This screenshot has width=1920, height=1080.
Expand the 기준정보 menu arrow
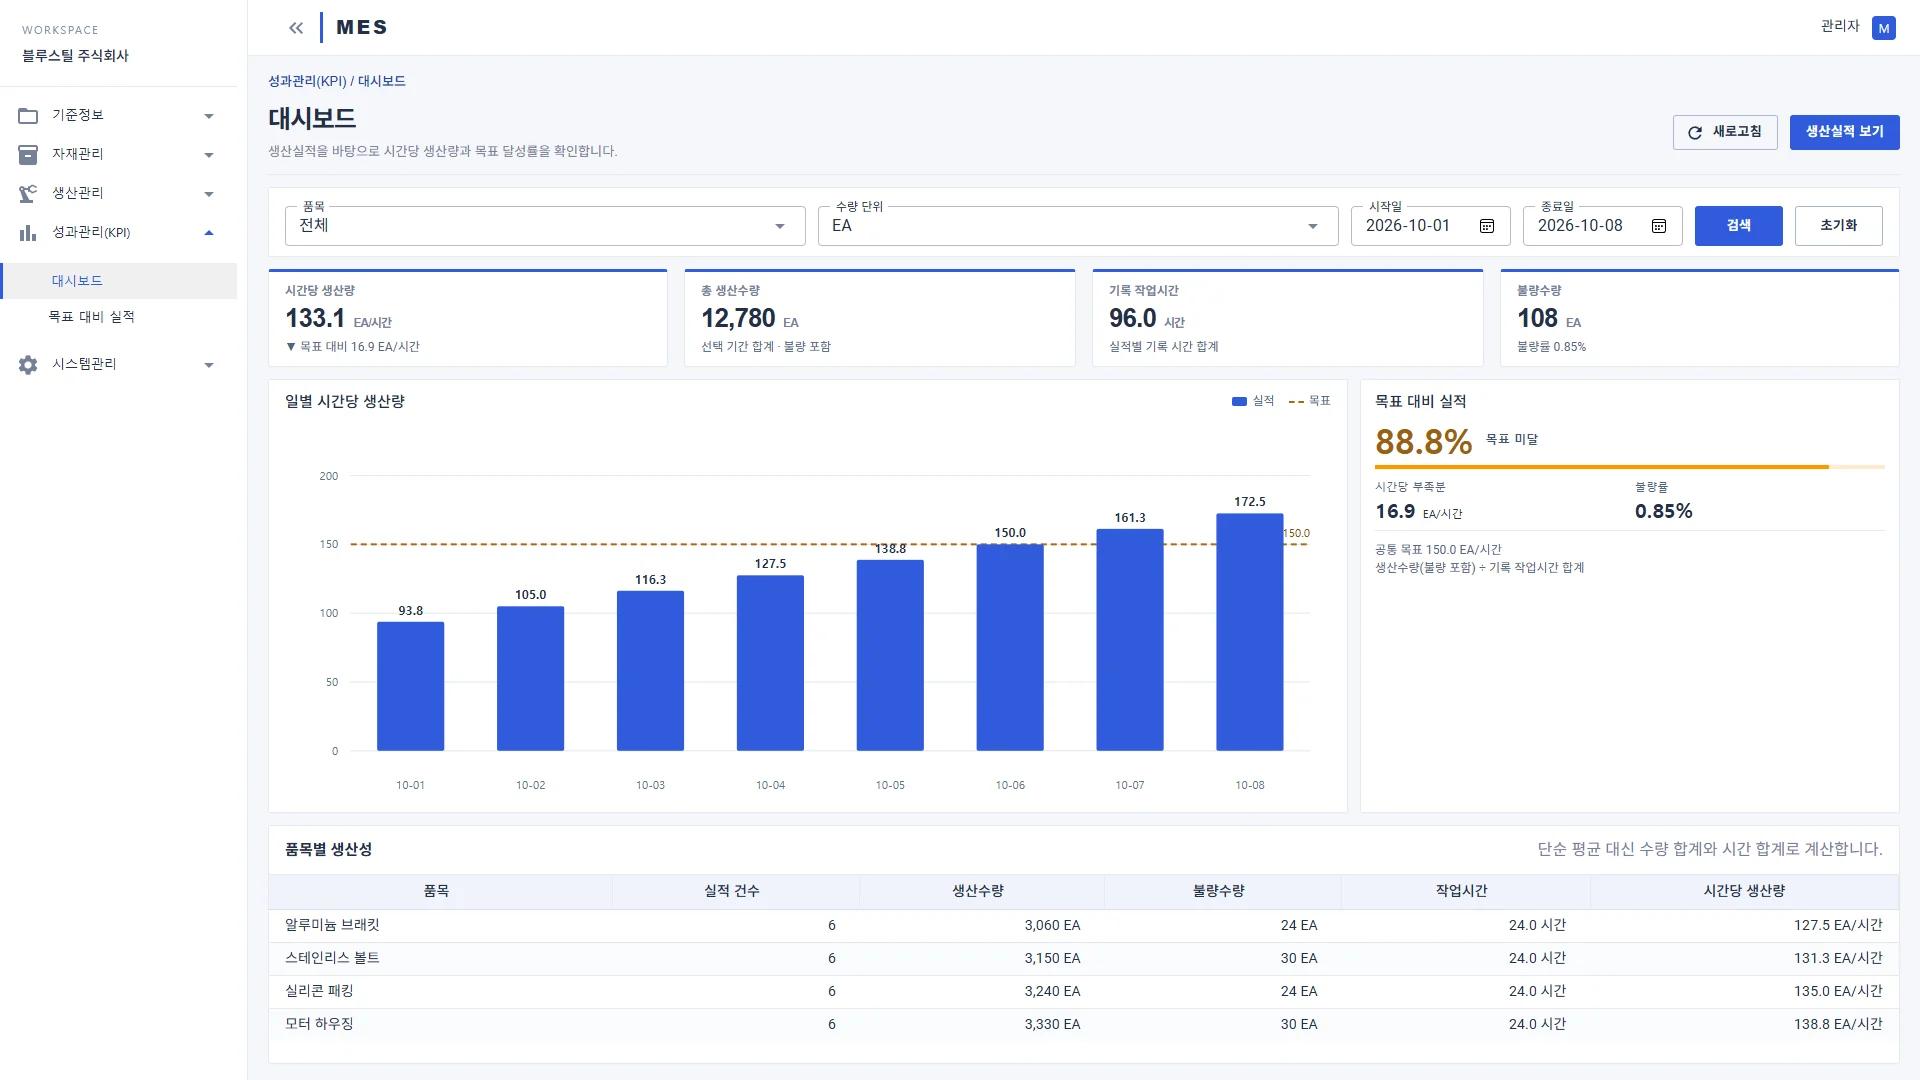[x=209, y=116]
